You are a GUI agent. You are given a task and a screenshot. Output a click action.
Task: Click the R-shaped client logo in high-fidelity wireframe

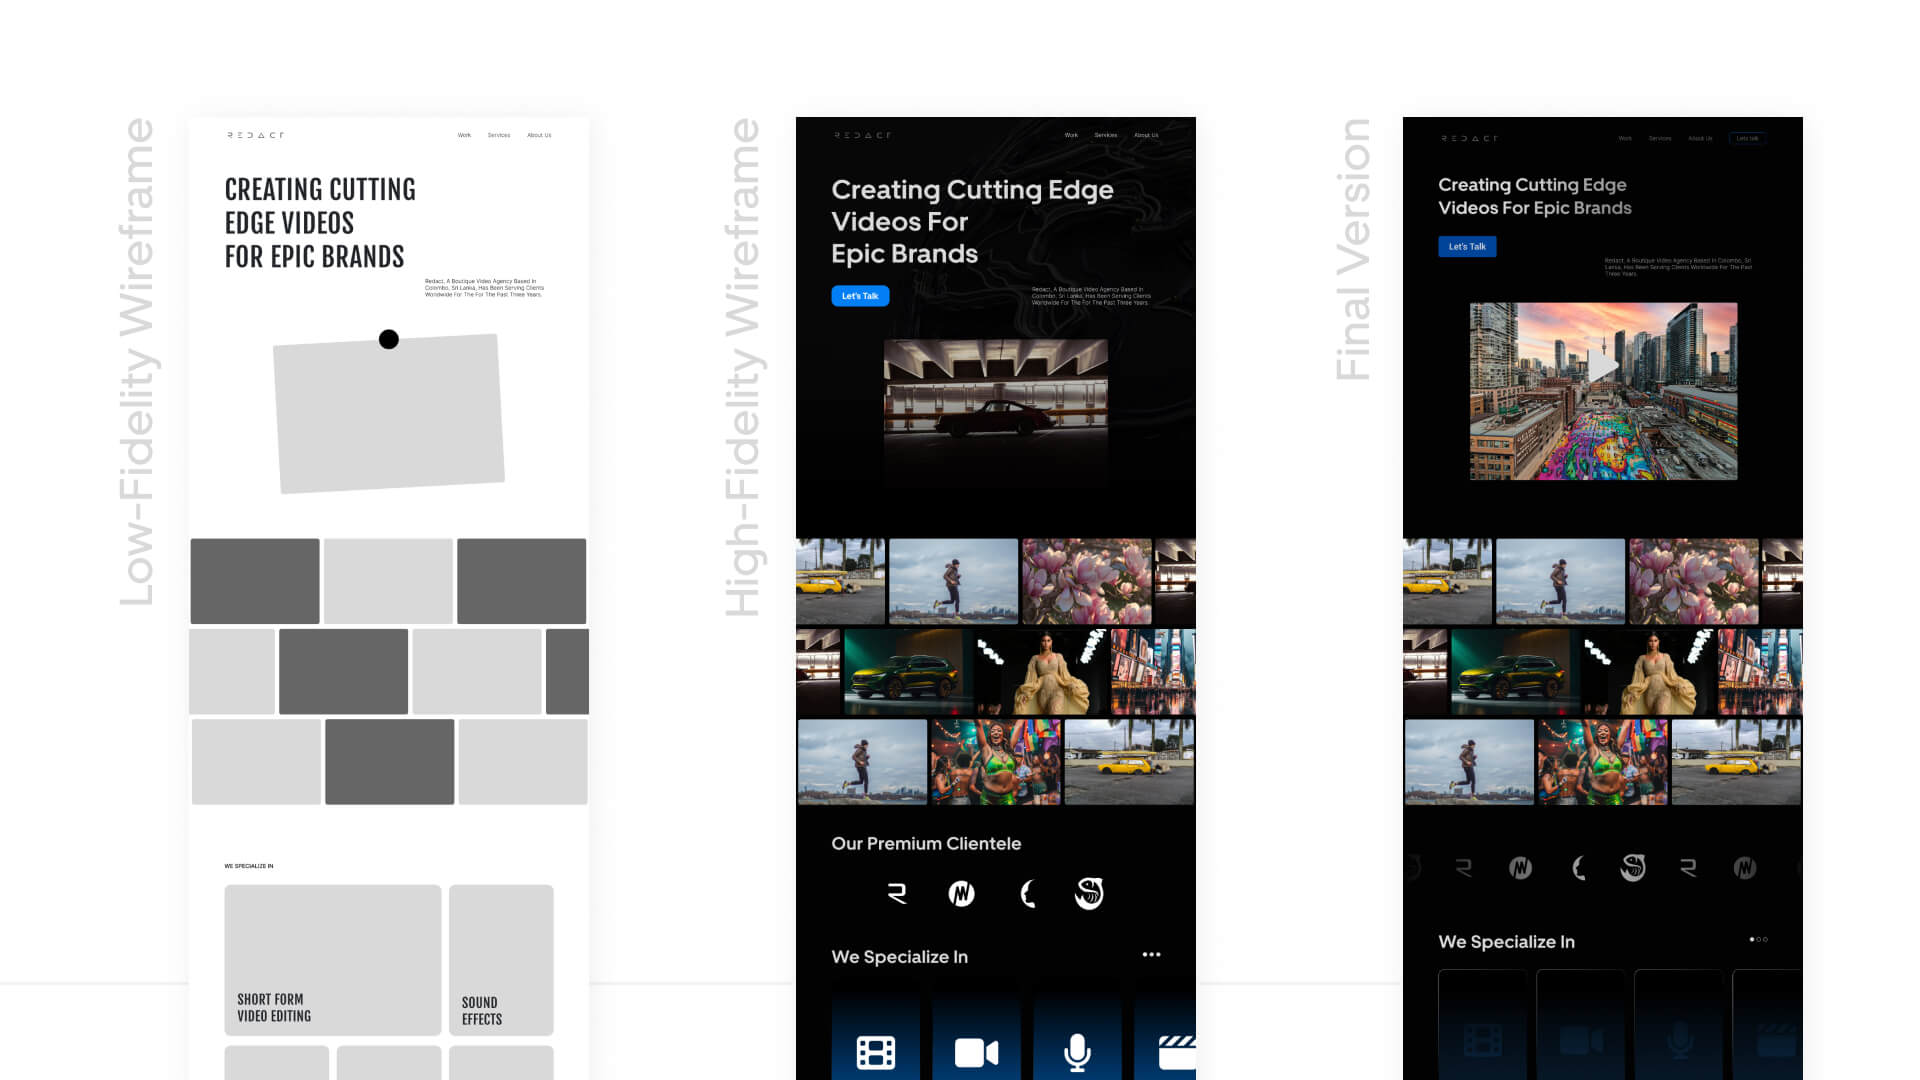point(897,893)
